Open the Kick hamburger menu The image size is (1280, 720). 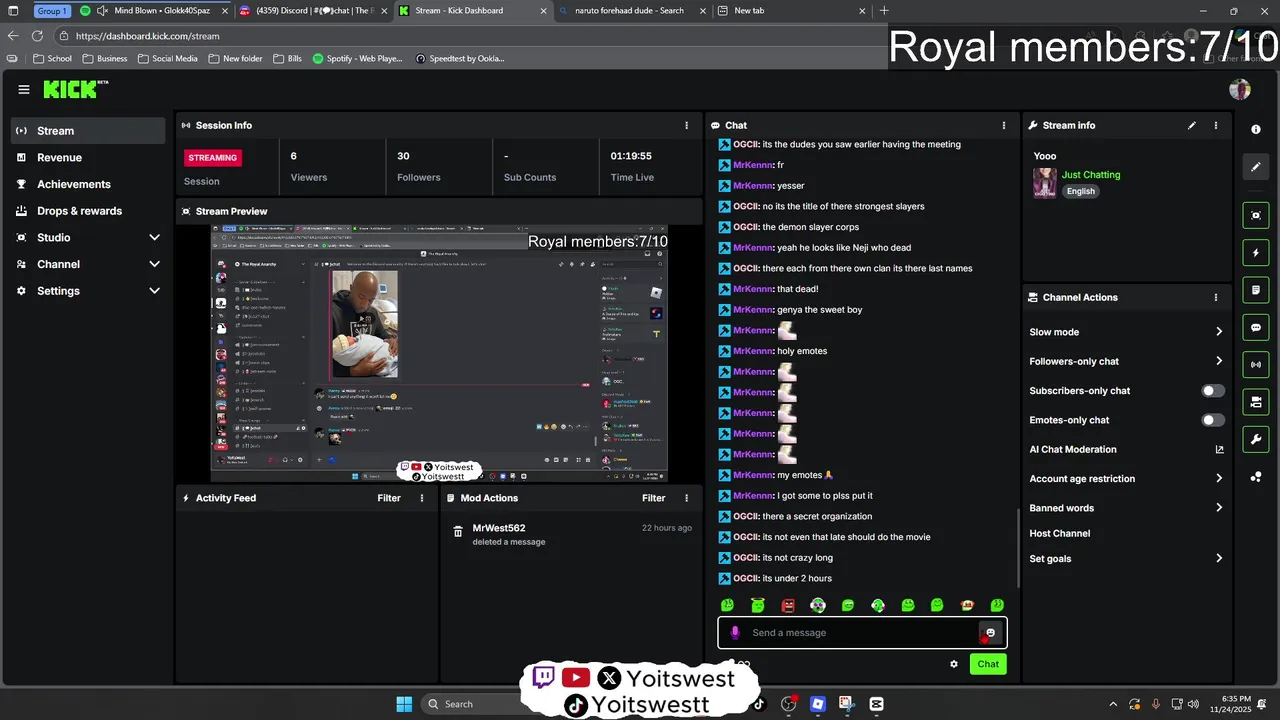pyautogui.click(x=24, y=89)
